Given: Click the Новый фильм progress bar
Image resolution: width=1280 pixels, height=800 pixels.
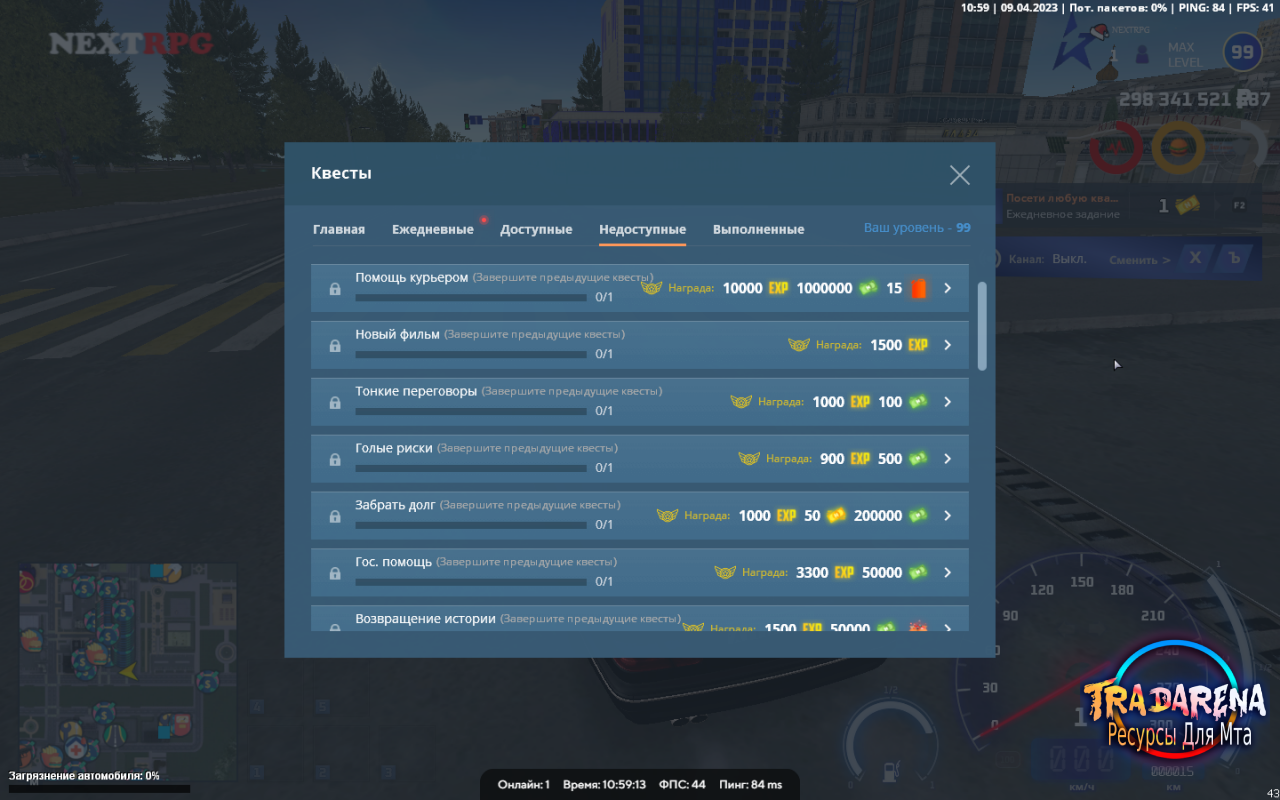Looking at the screenshot, I should click(x=471, y=354).
